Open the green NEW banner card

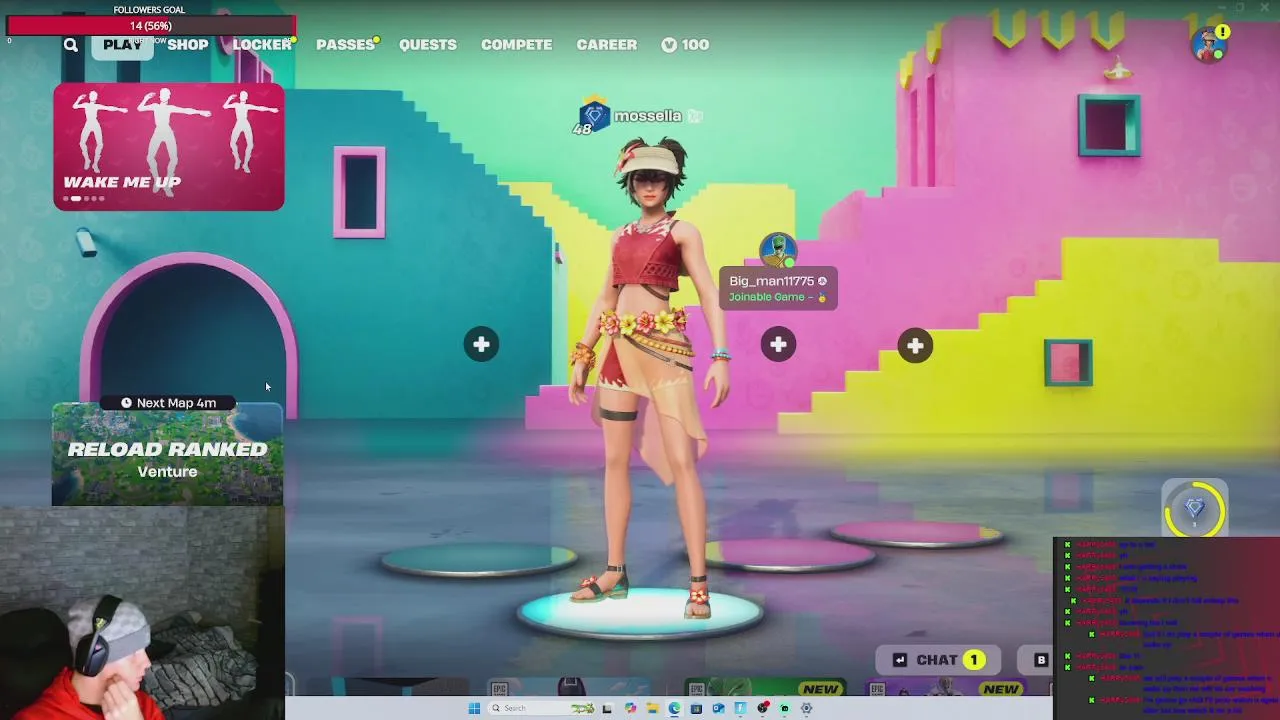pos(766,688)
